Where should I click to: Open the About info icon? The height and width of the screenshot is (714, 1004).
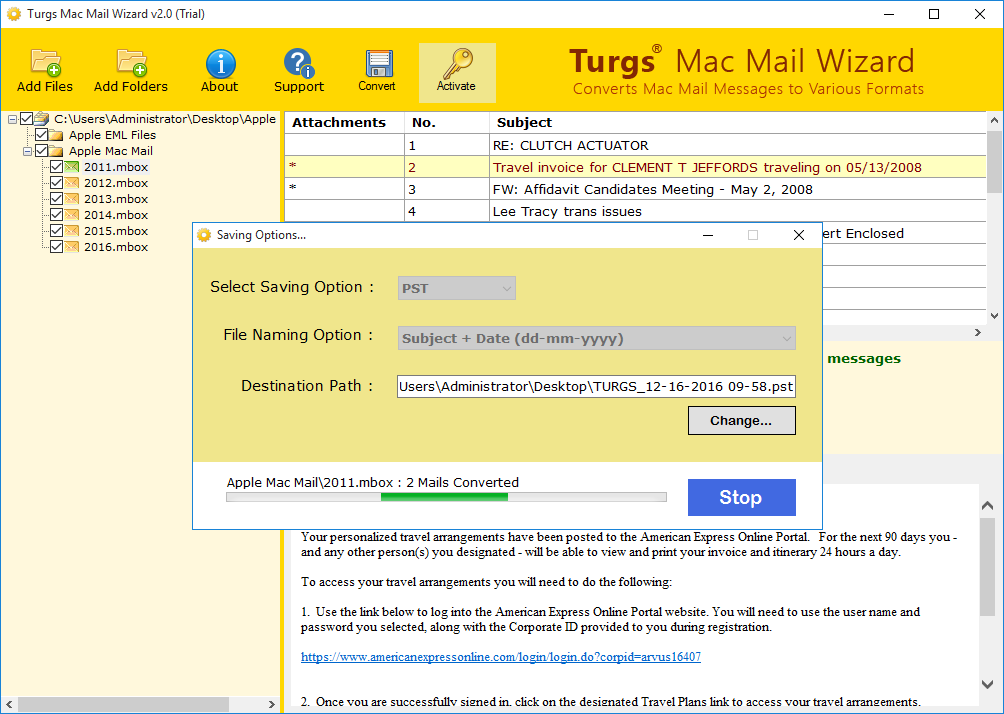[220, 63]
